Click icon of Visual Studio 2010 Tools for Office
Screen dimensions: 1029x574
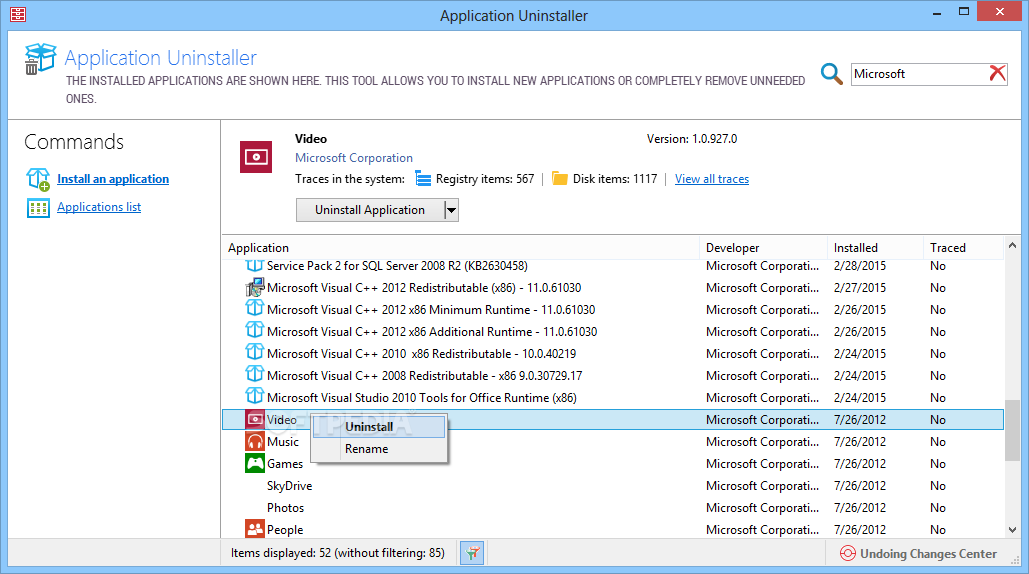[255, 396]
